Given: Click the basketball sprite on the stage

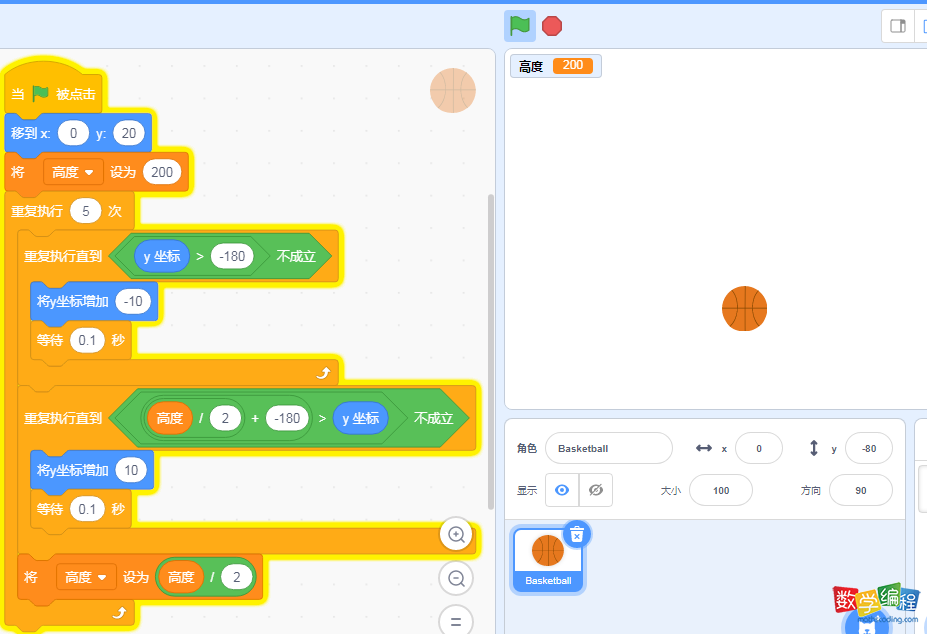Looking at the screenshot, I should point(744,308).
